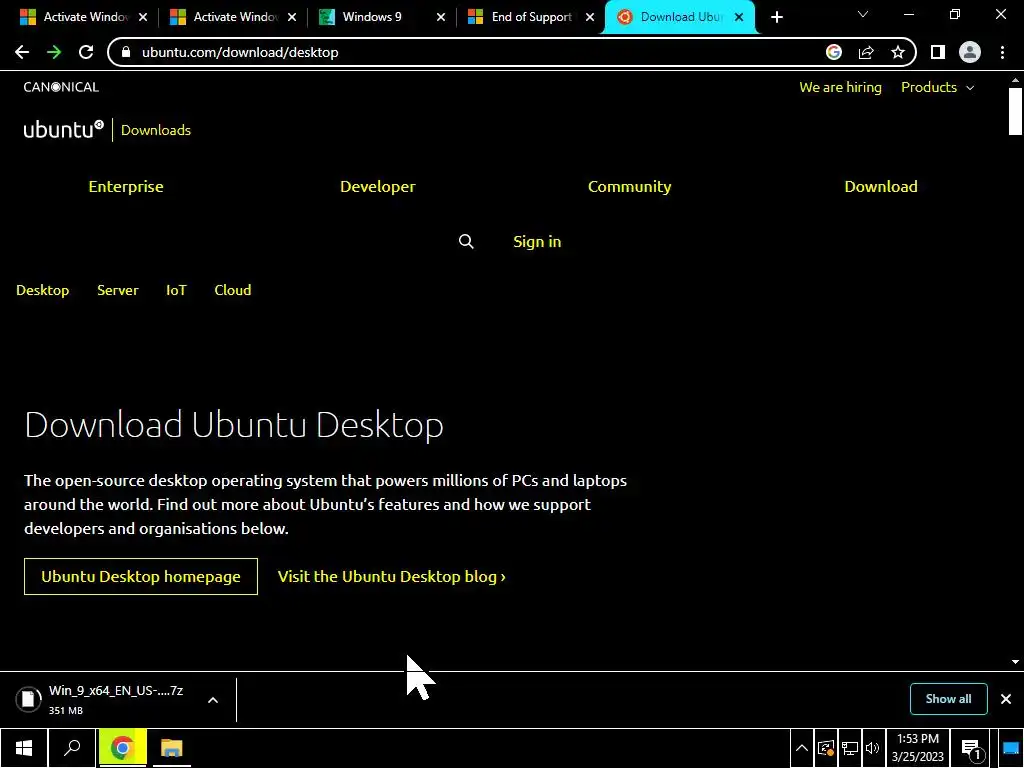Image resolution: width=1024 pixels, height=768 pixels.
Task: Open File Explorer from taskbar
Action: click(x=171, y=748)
